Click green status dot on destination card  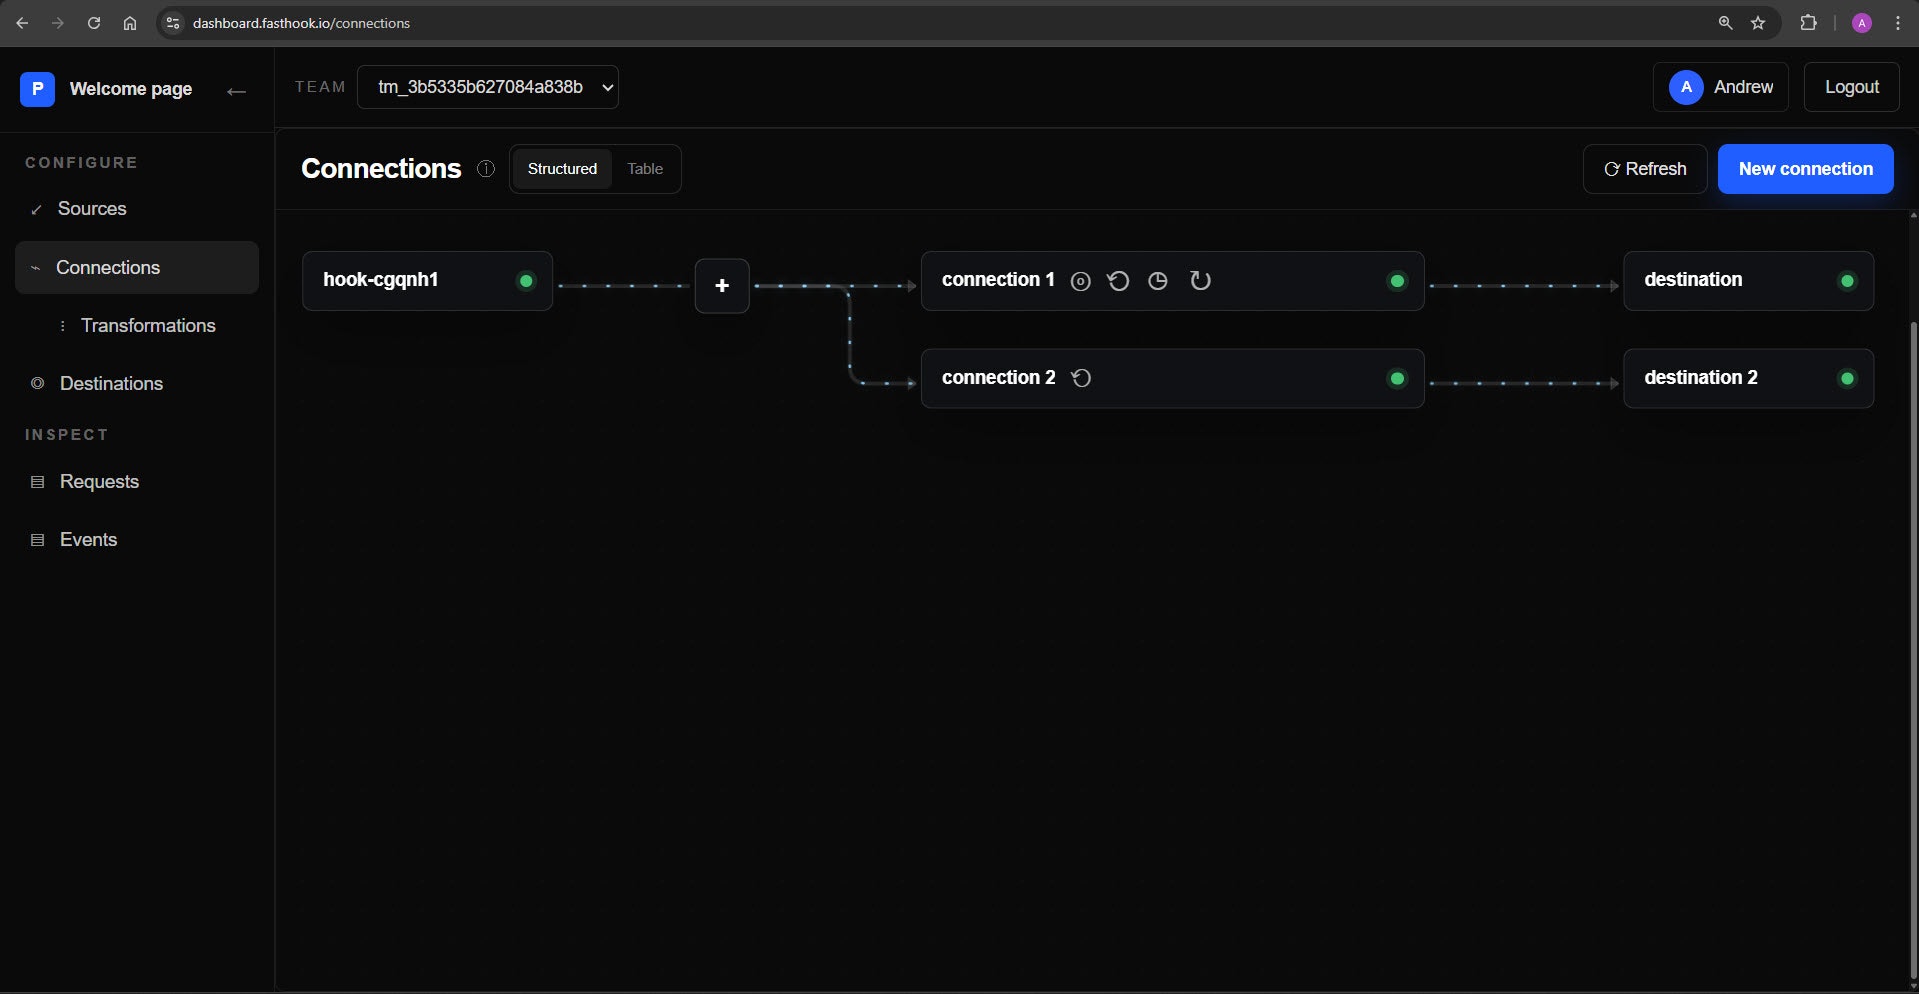[1847, 281]
